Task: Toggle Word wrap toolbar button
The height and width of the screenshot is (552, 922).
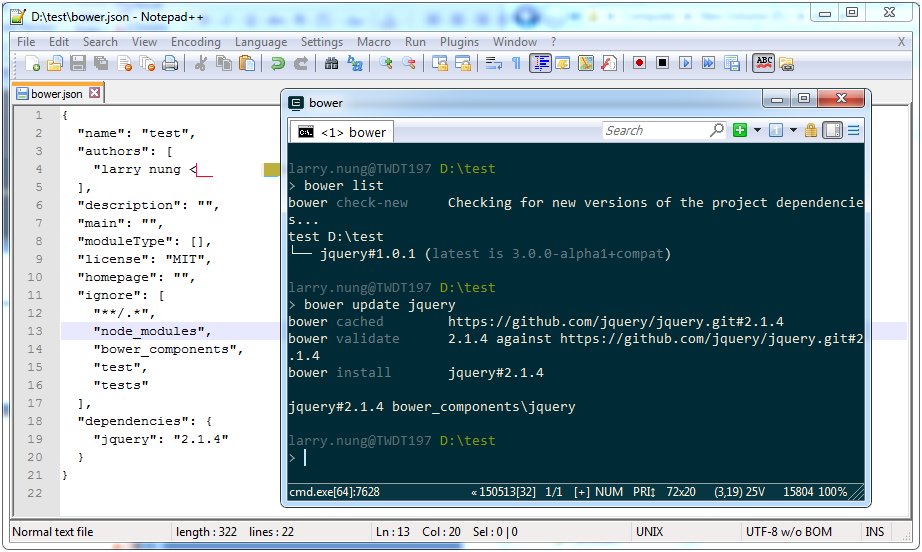Action: click(x=493, y=63)
